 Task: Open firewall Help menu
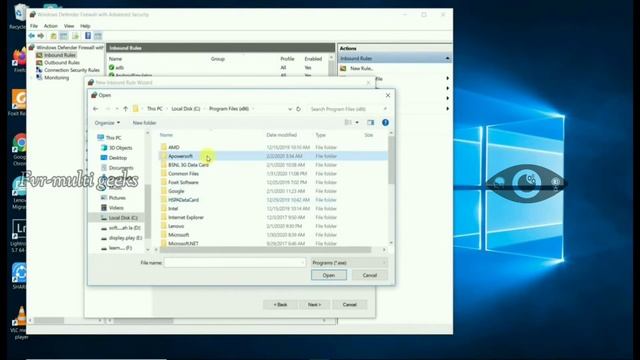(85, 26)
